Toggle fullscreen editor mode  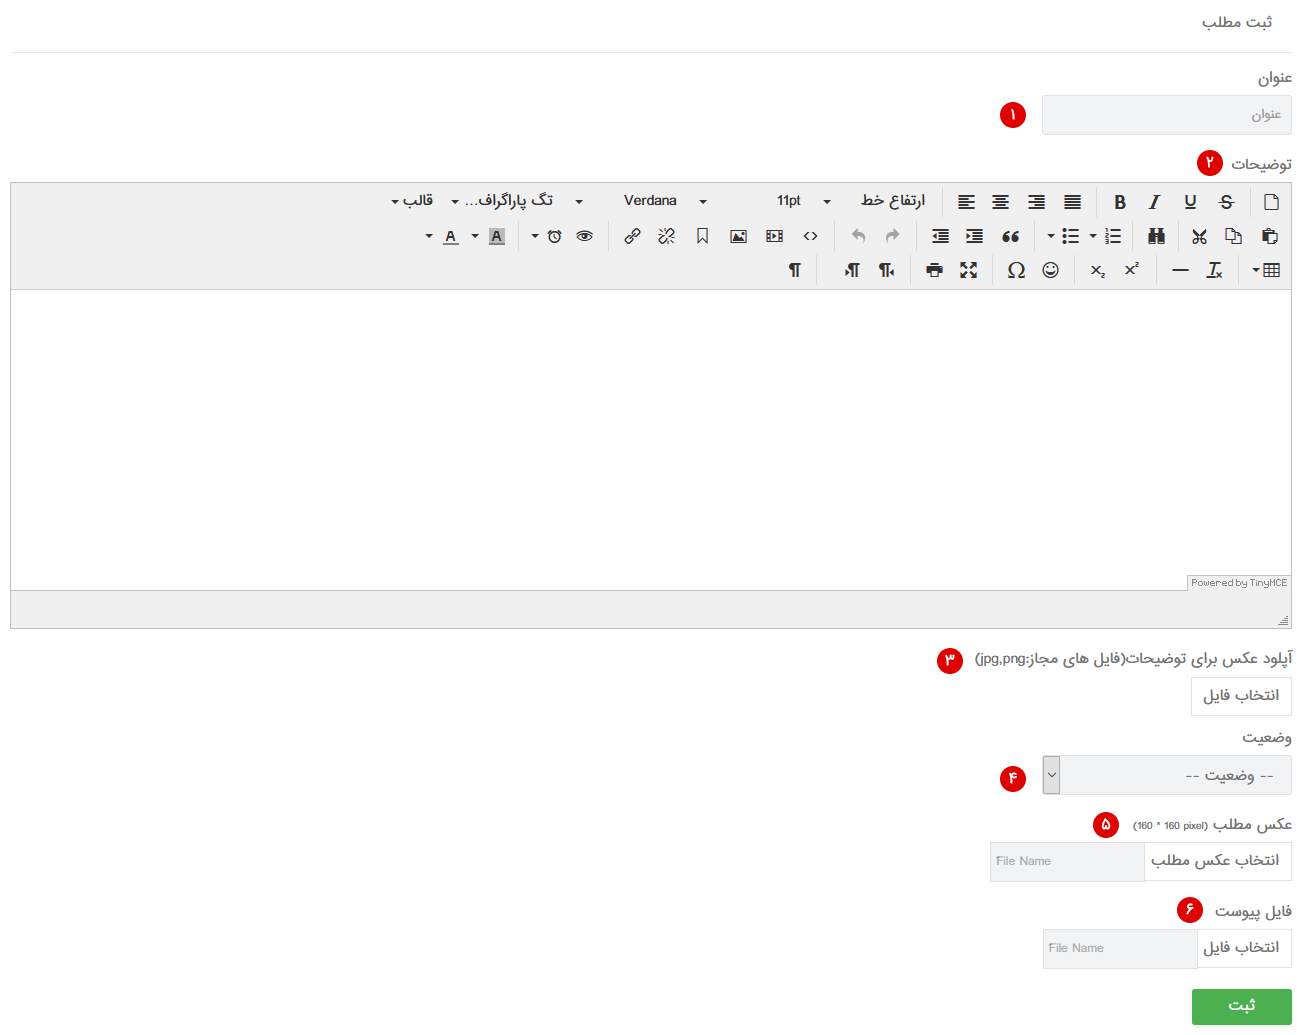tap(968, 270)
